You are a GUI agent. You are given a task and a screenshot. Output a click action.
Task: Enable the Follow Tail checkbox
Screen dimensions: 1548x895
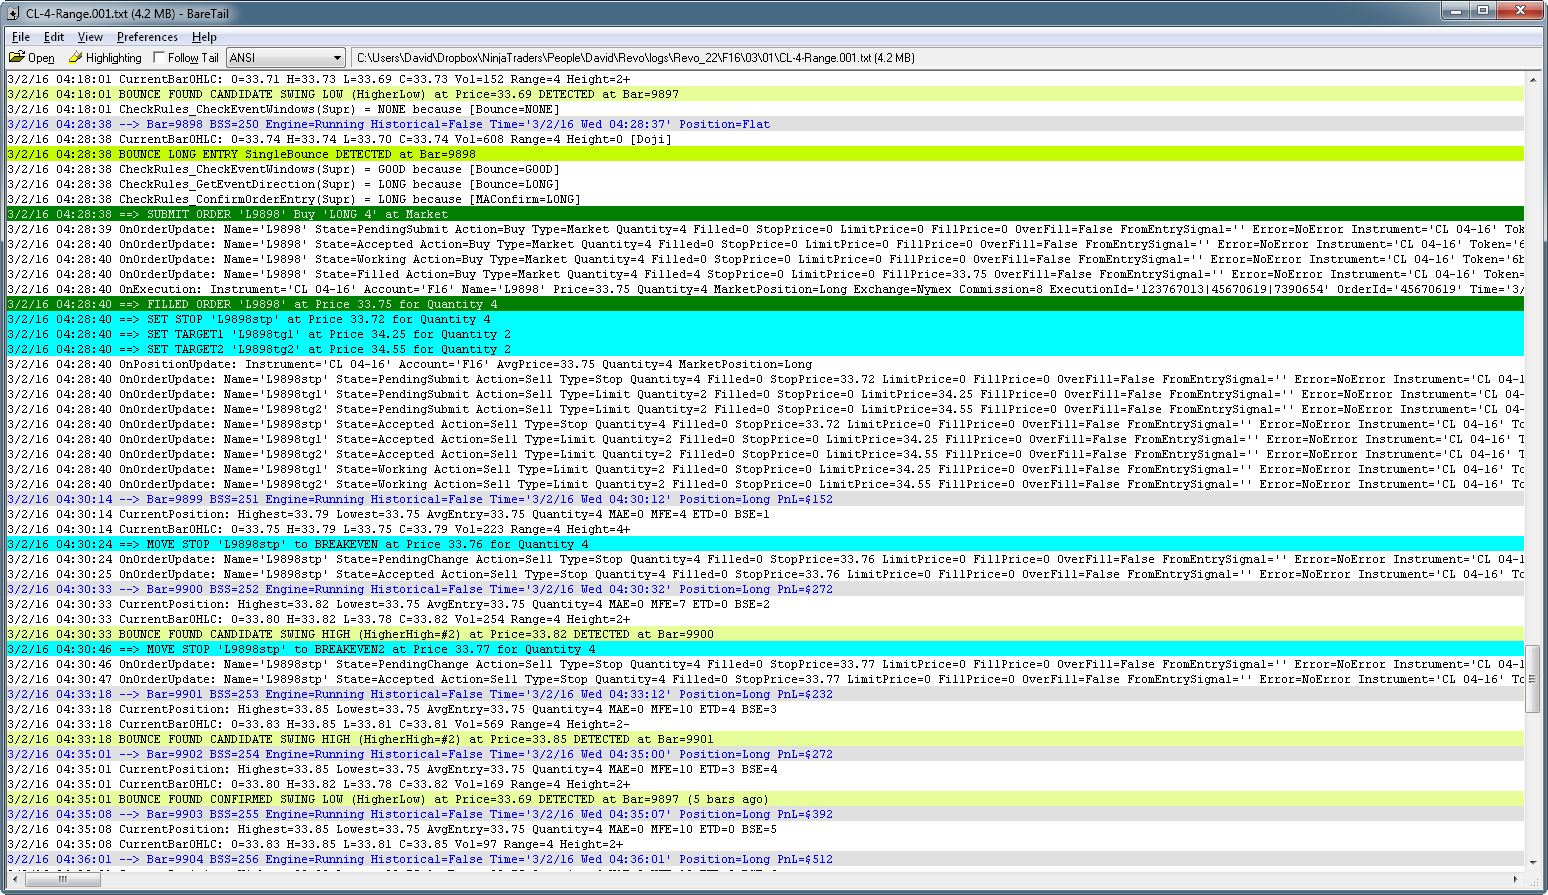[x=159, y=58]
